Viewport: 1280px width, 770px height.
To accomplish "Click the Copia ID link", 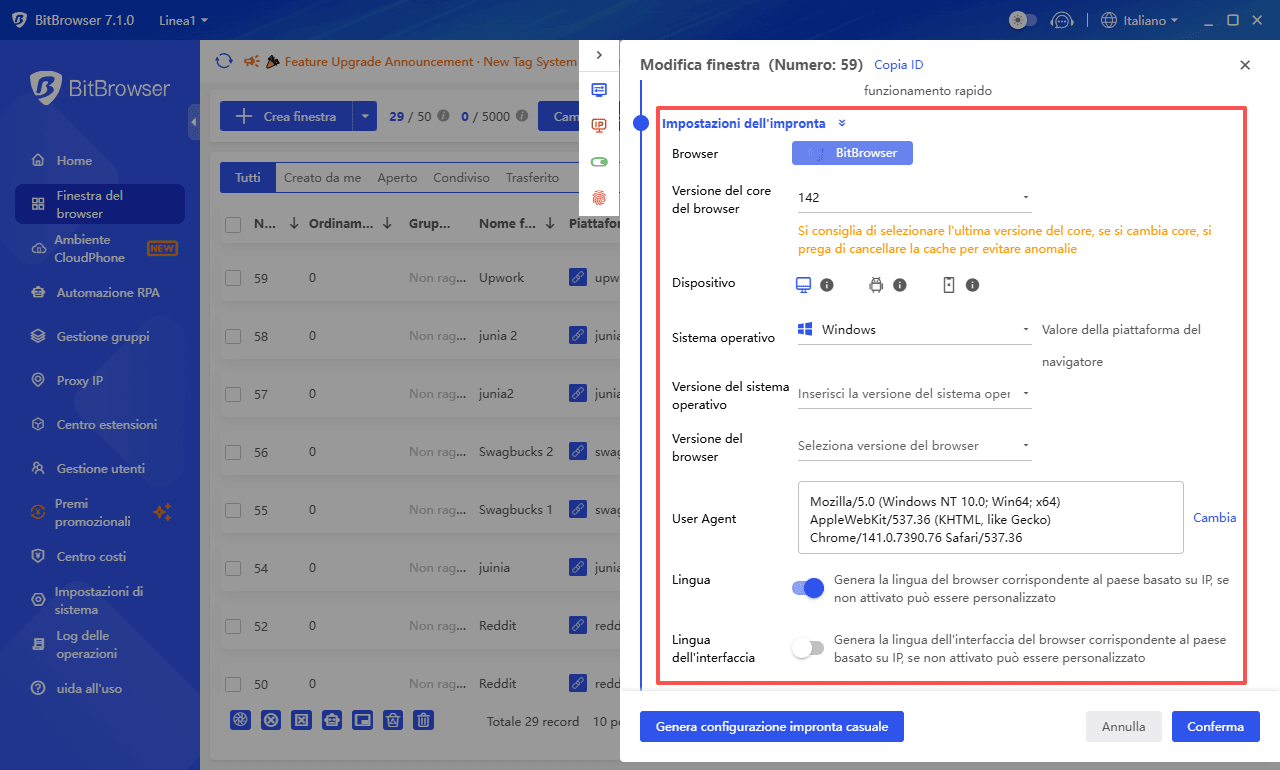I will 899,65.
